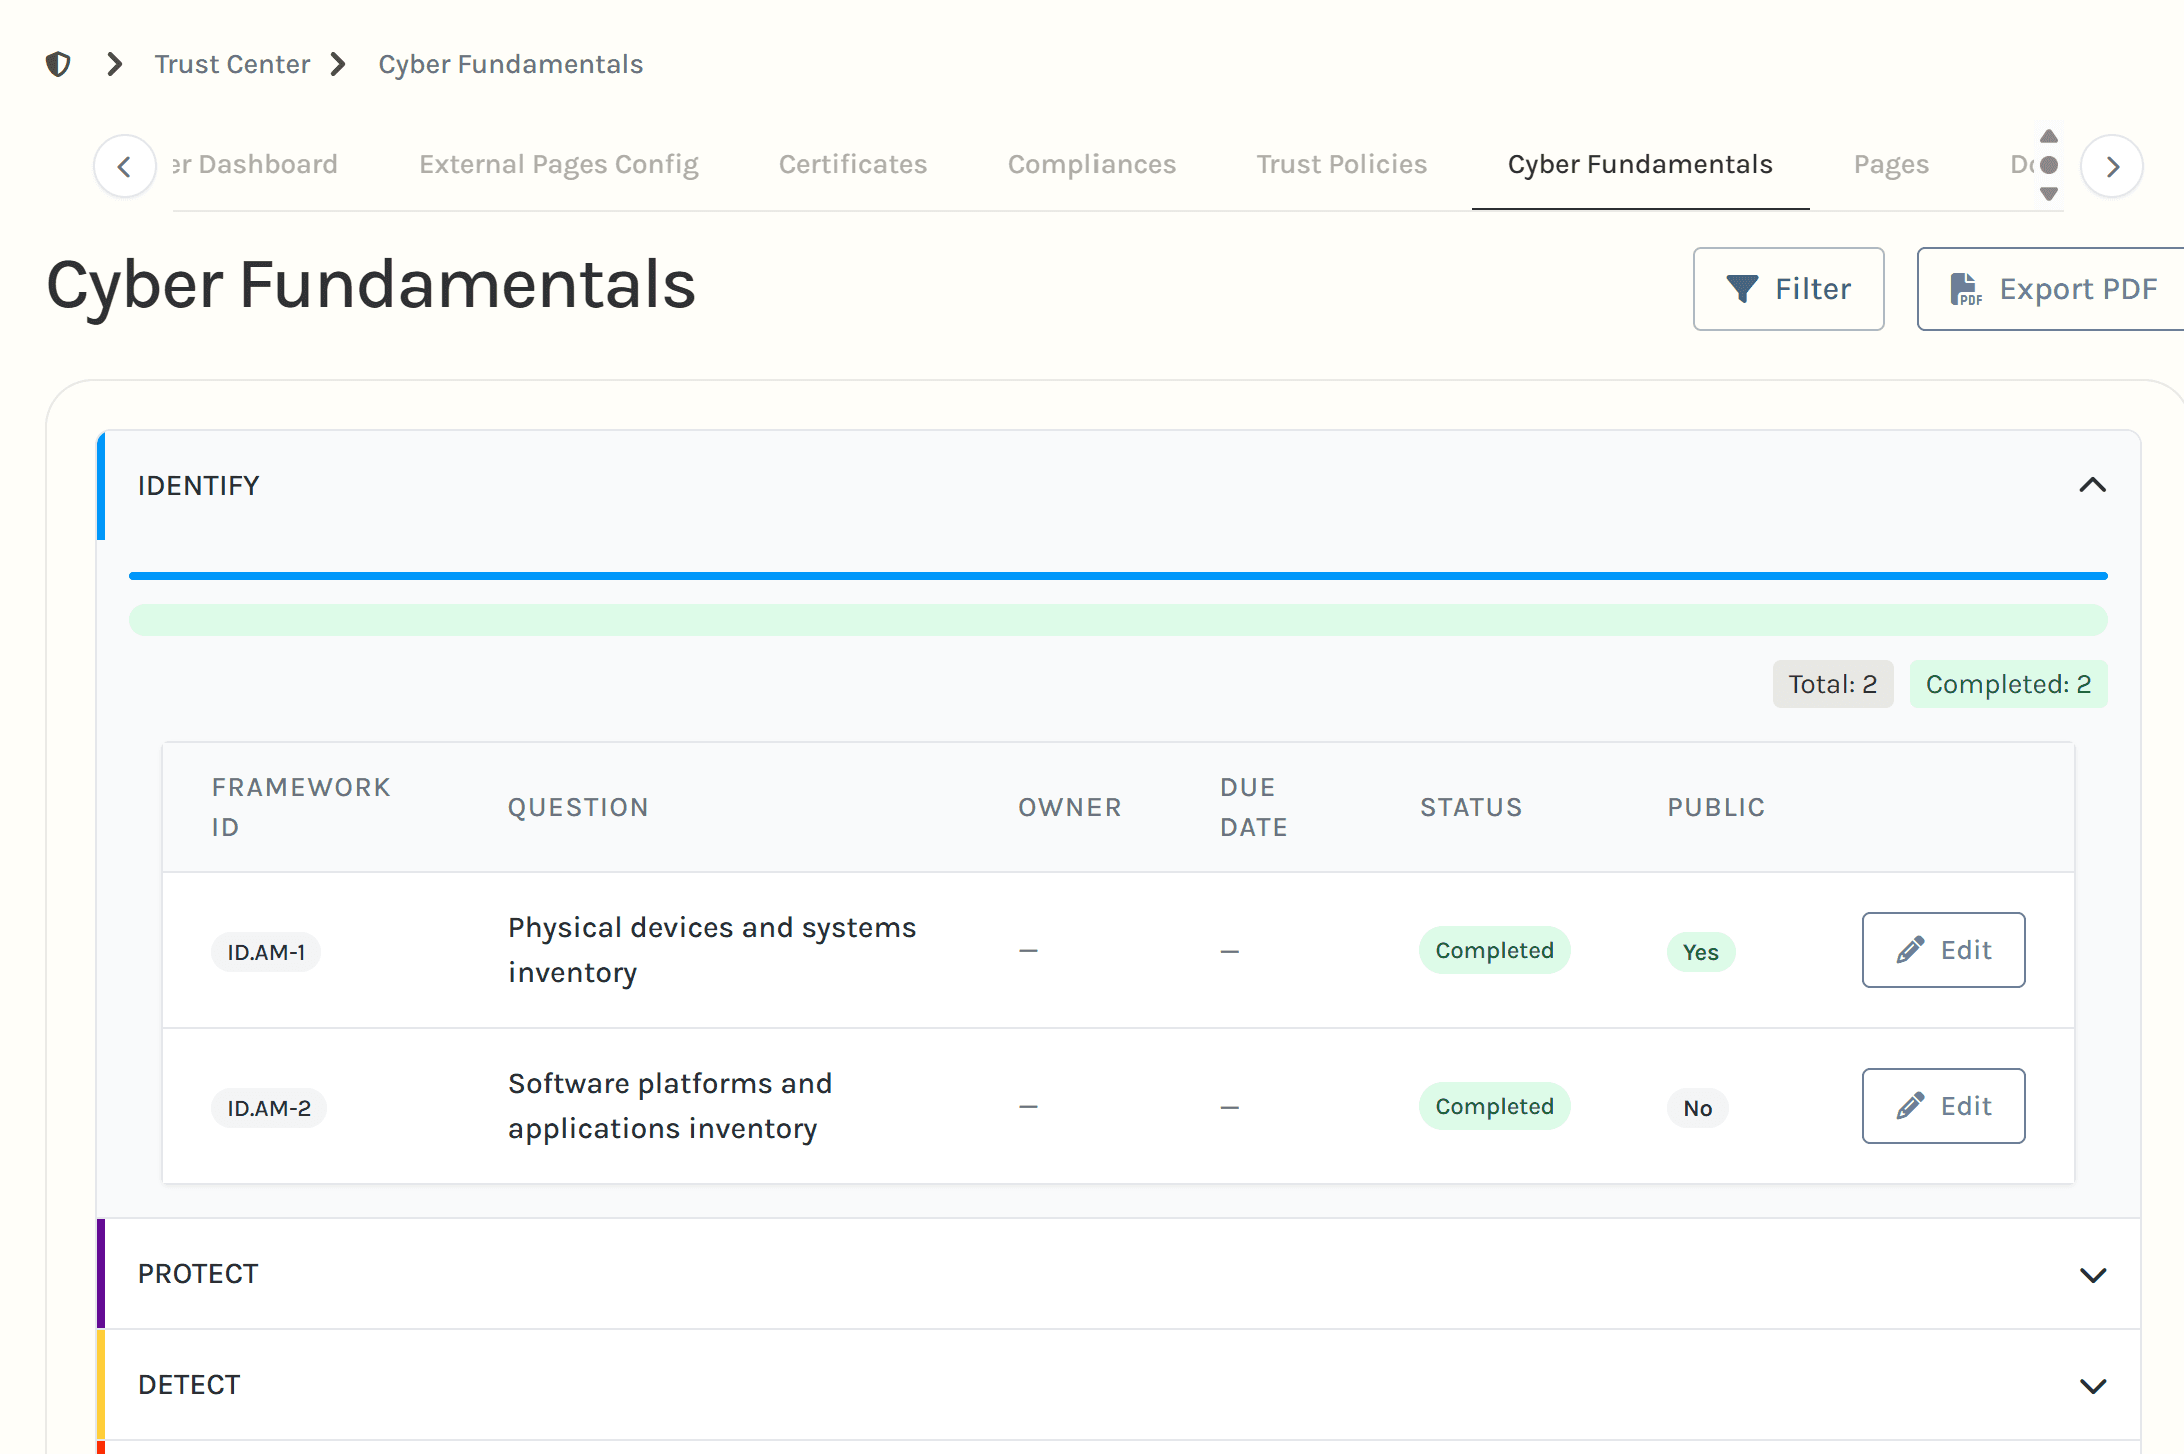Viewport: 2184px width, 1454px height.
Task: Click the IDENTIFY section header
Action: [1119, 485]
